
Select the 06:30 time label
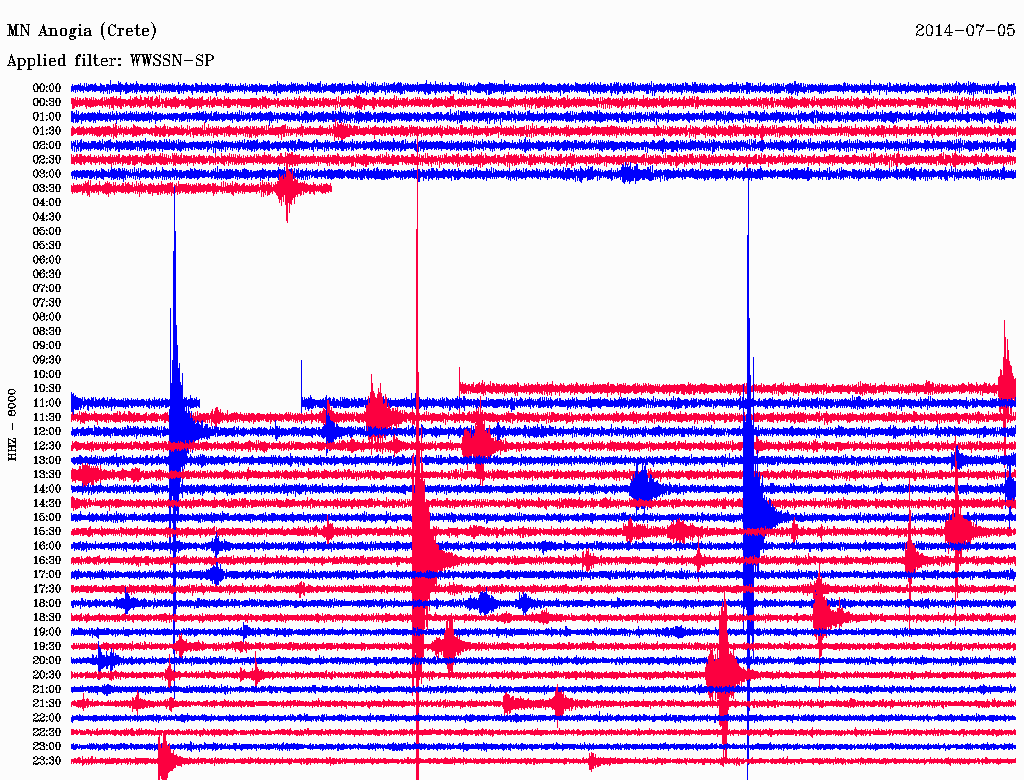pos(46,274)
